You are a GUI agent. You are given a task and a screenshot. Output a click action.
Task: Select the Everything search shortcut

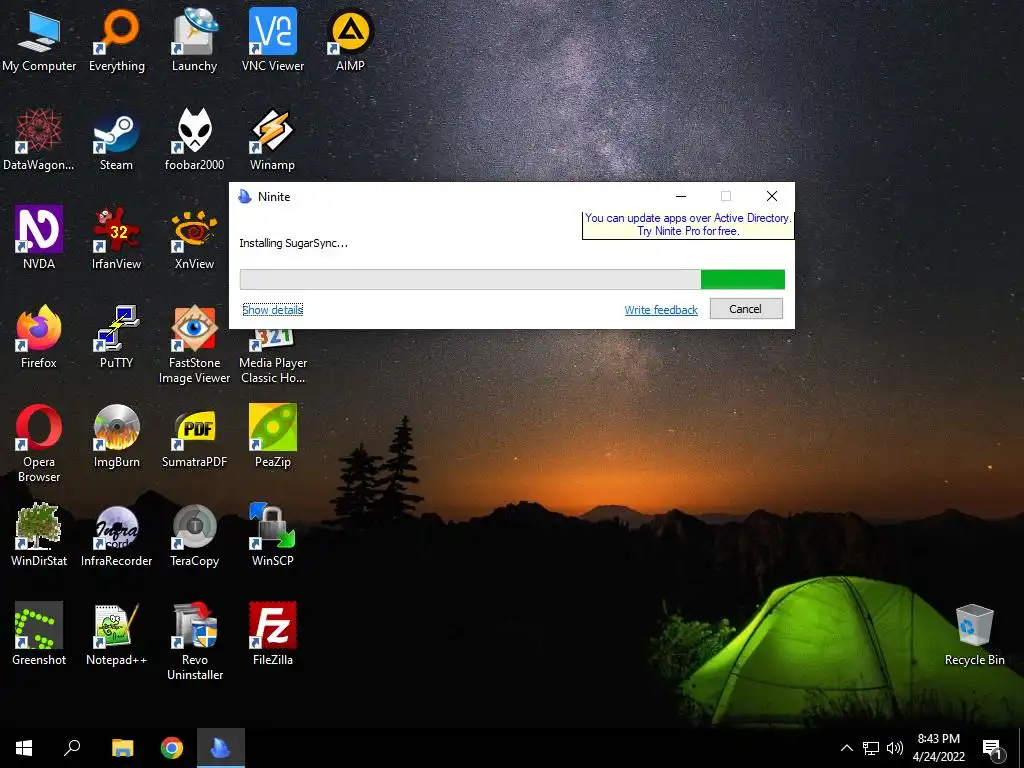coord(116,40)
